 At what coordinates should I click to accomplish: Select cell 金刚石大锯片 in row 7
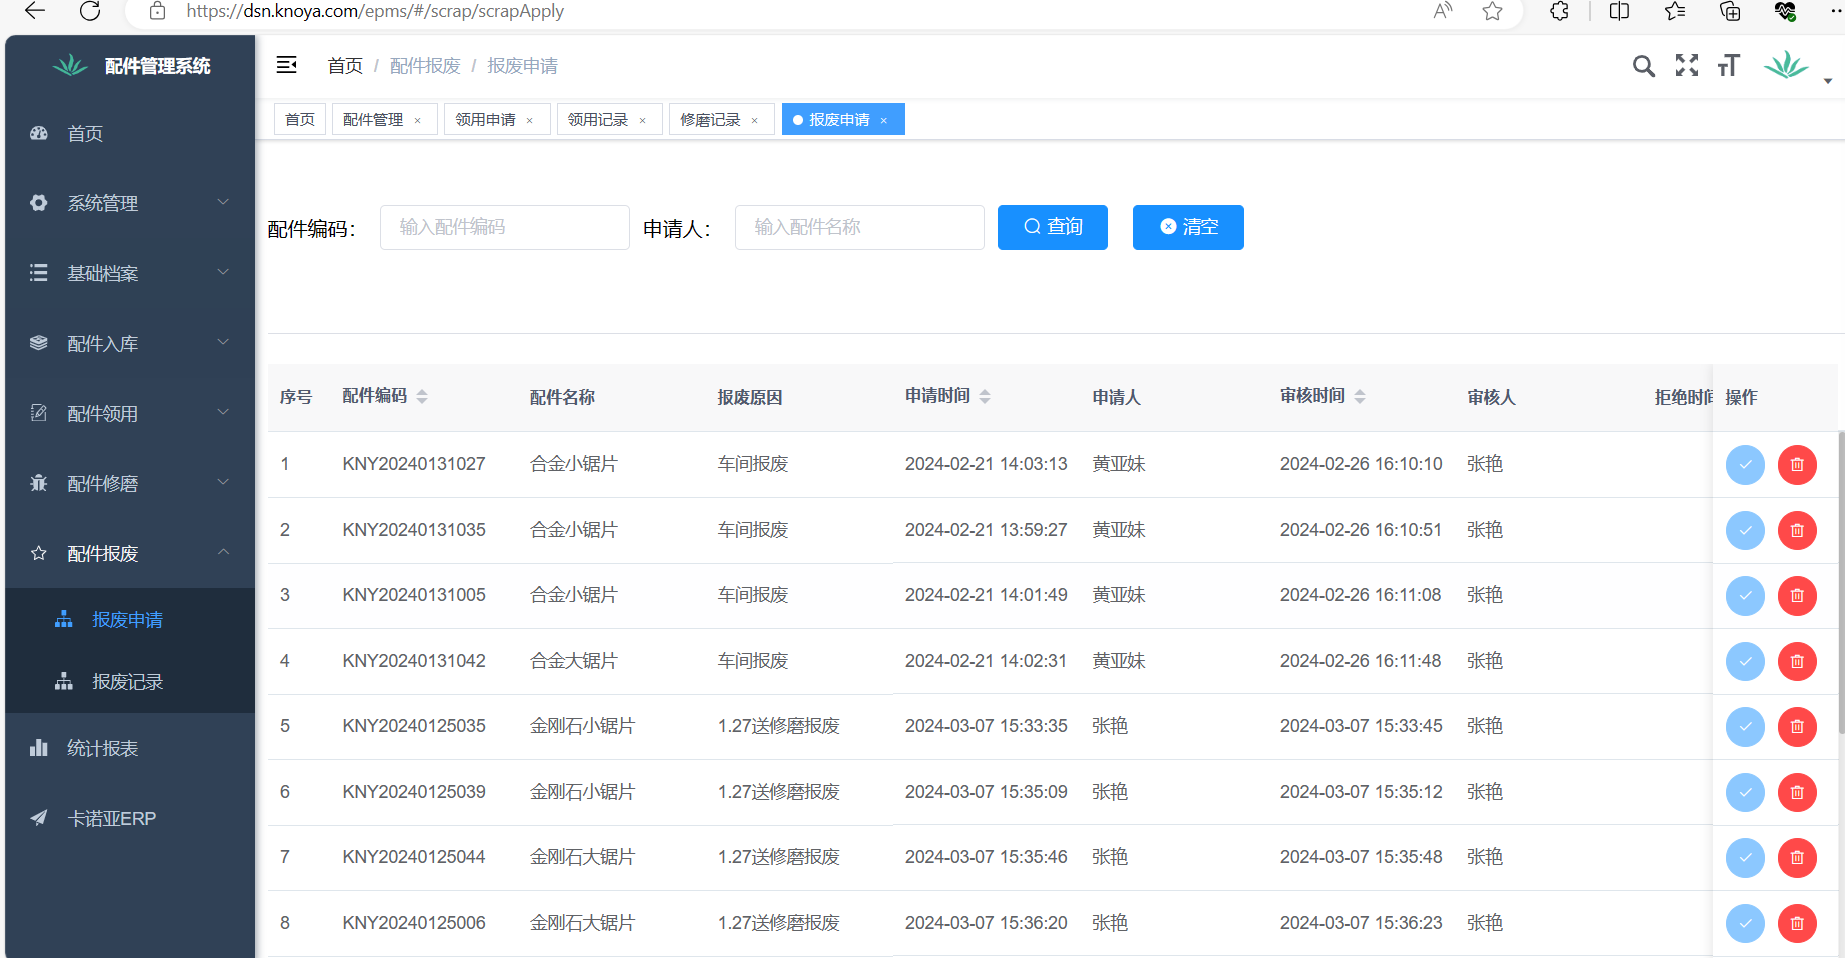click(582, 857)
